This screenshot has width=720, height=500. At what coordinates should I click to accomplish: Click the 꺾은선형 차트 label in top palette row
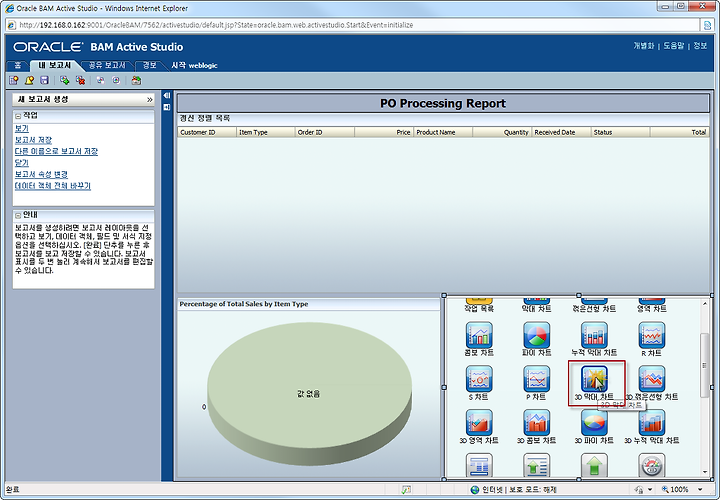[594, 309]
